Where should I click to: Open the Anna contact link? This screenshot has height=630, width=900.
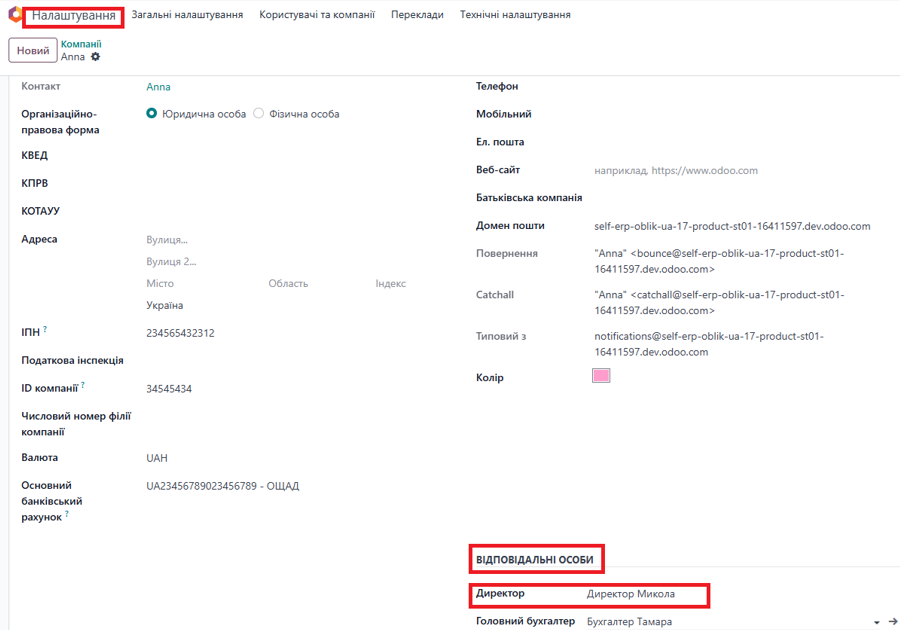(158, 87)
